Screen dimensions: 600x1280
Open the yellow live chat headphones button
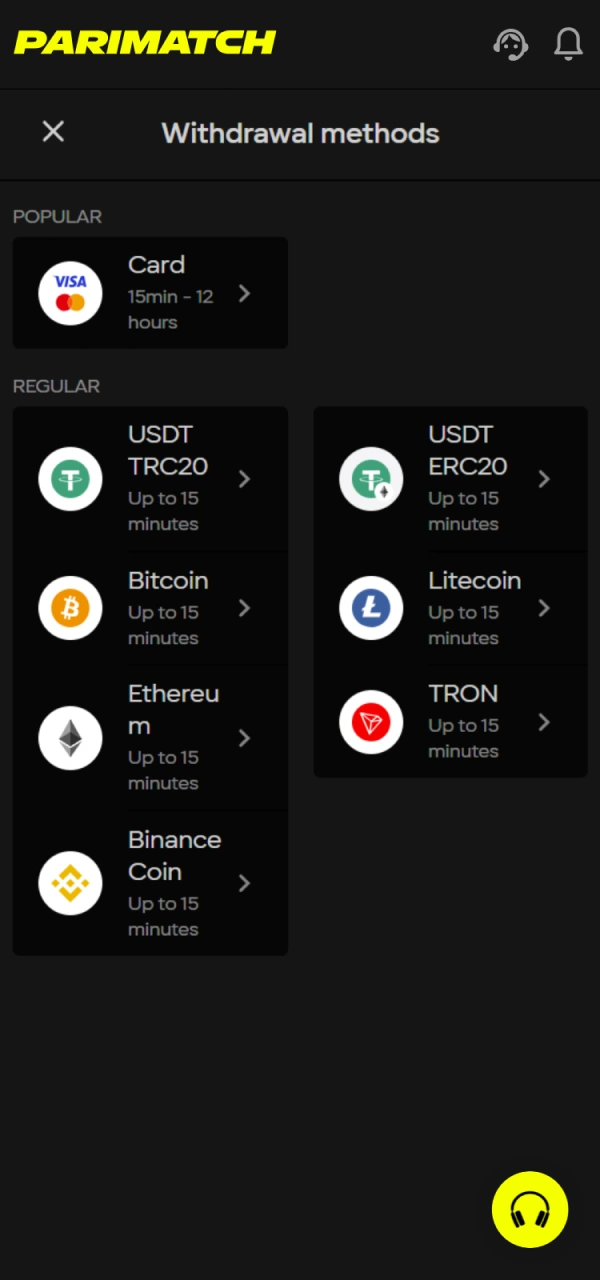click(530, 1209)
